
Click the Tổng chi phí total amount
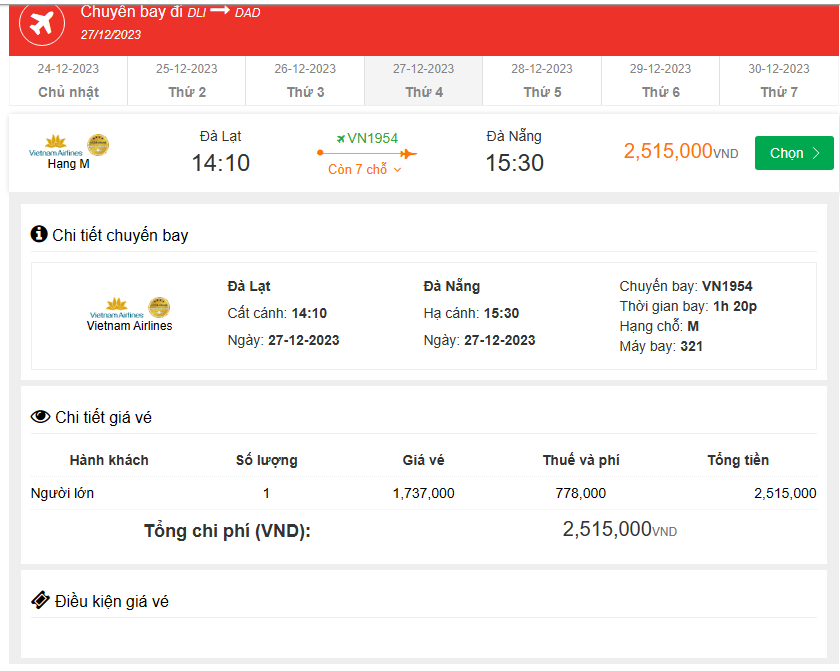coord(618,530)
